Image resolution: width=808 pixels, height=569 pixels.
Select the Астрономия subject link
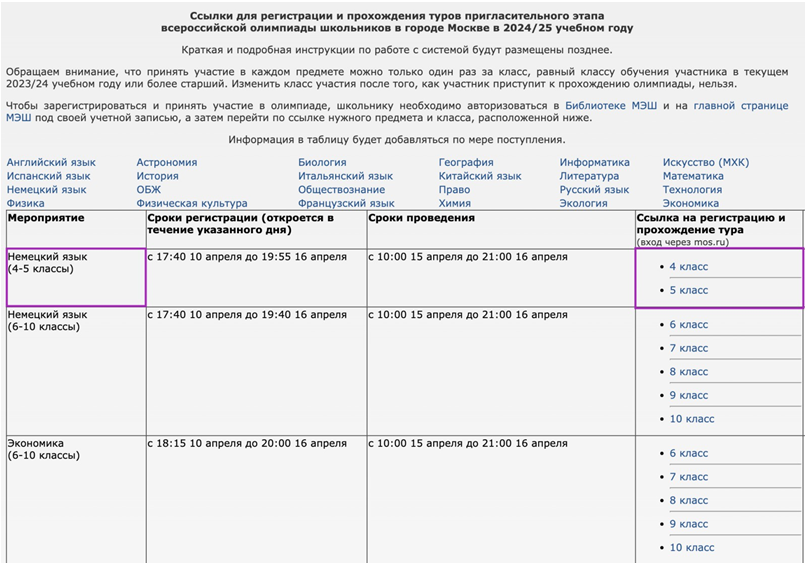166,162
